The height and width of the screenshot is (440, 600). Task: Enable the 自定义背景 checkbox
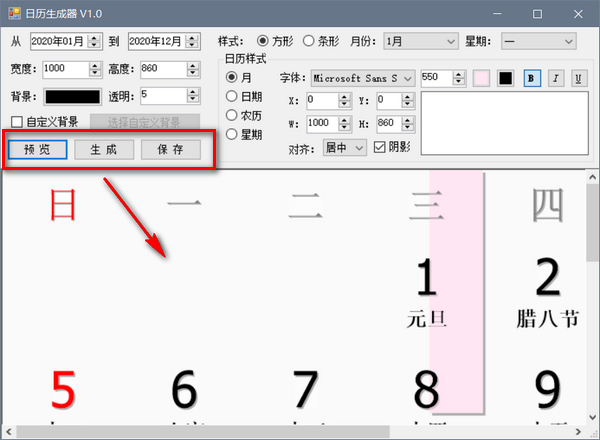click(17, 122)
